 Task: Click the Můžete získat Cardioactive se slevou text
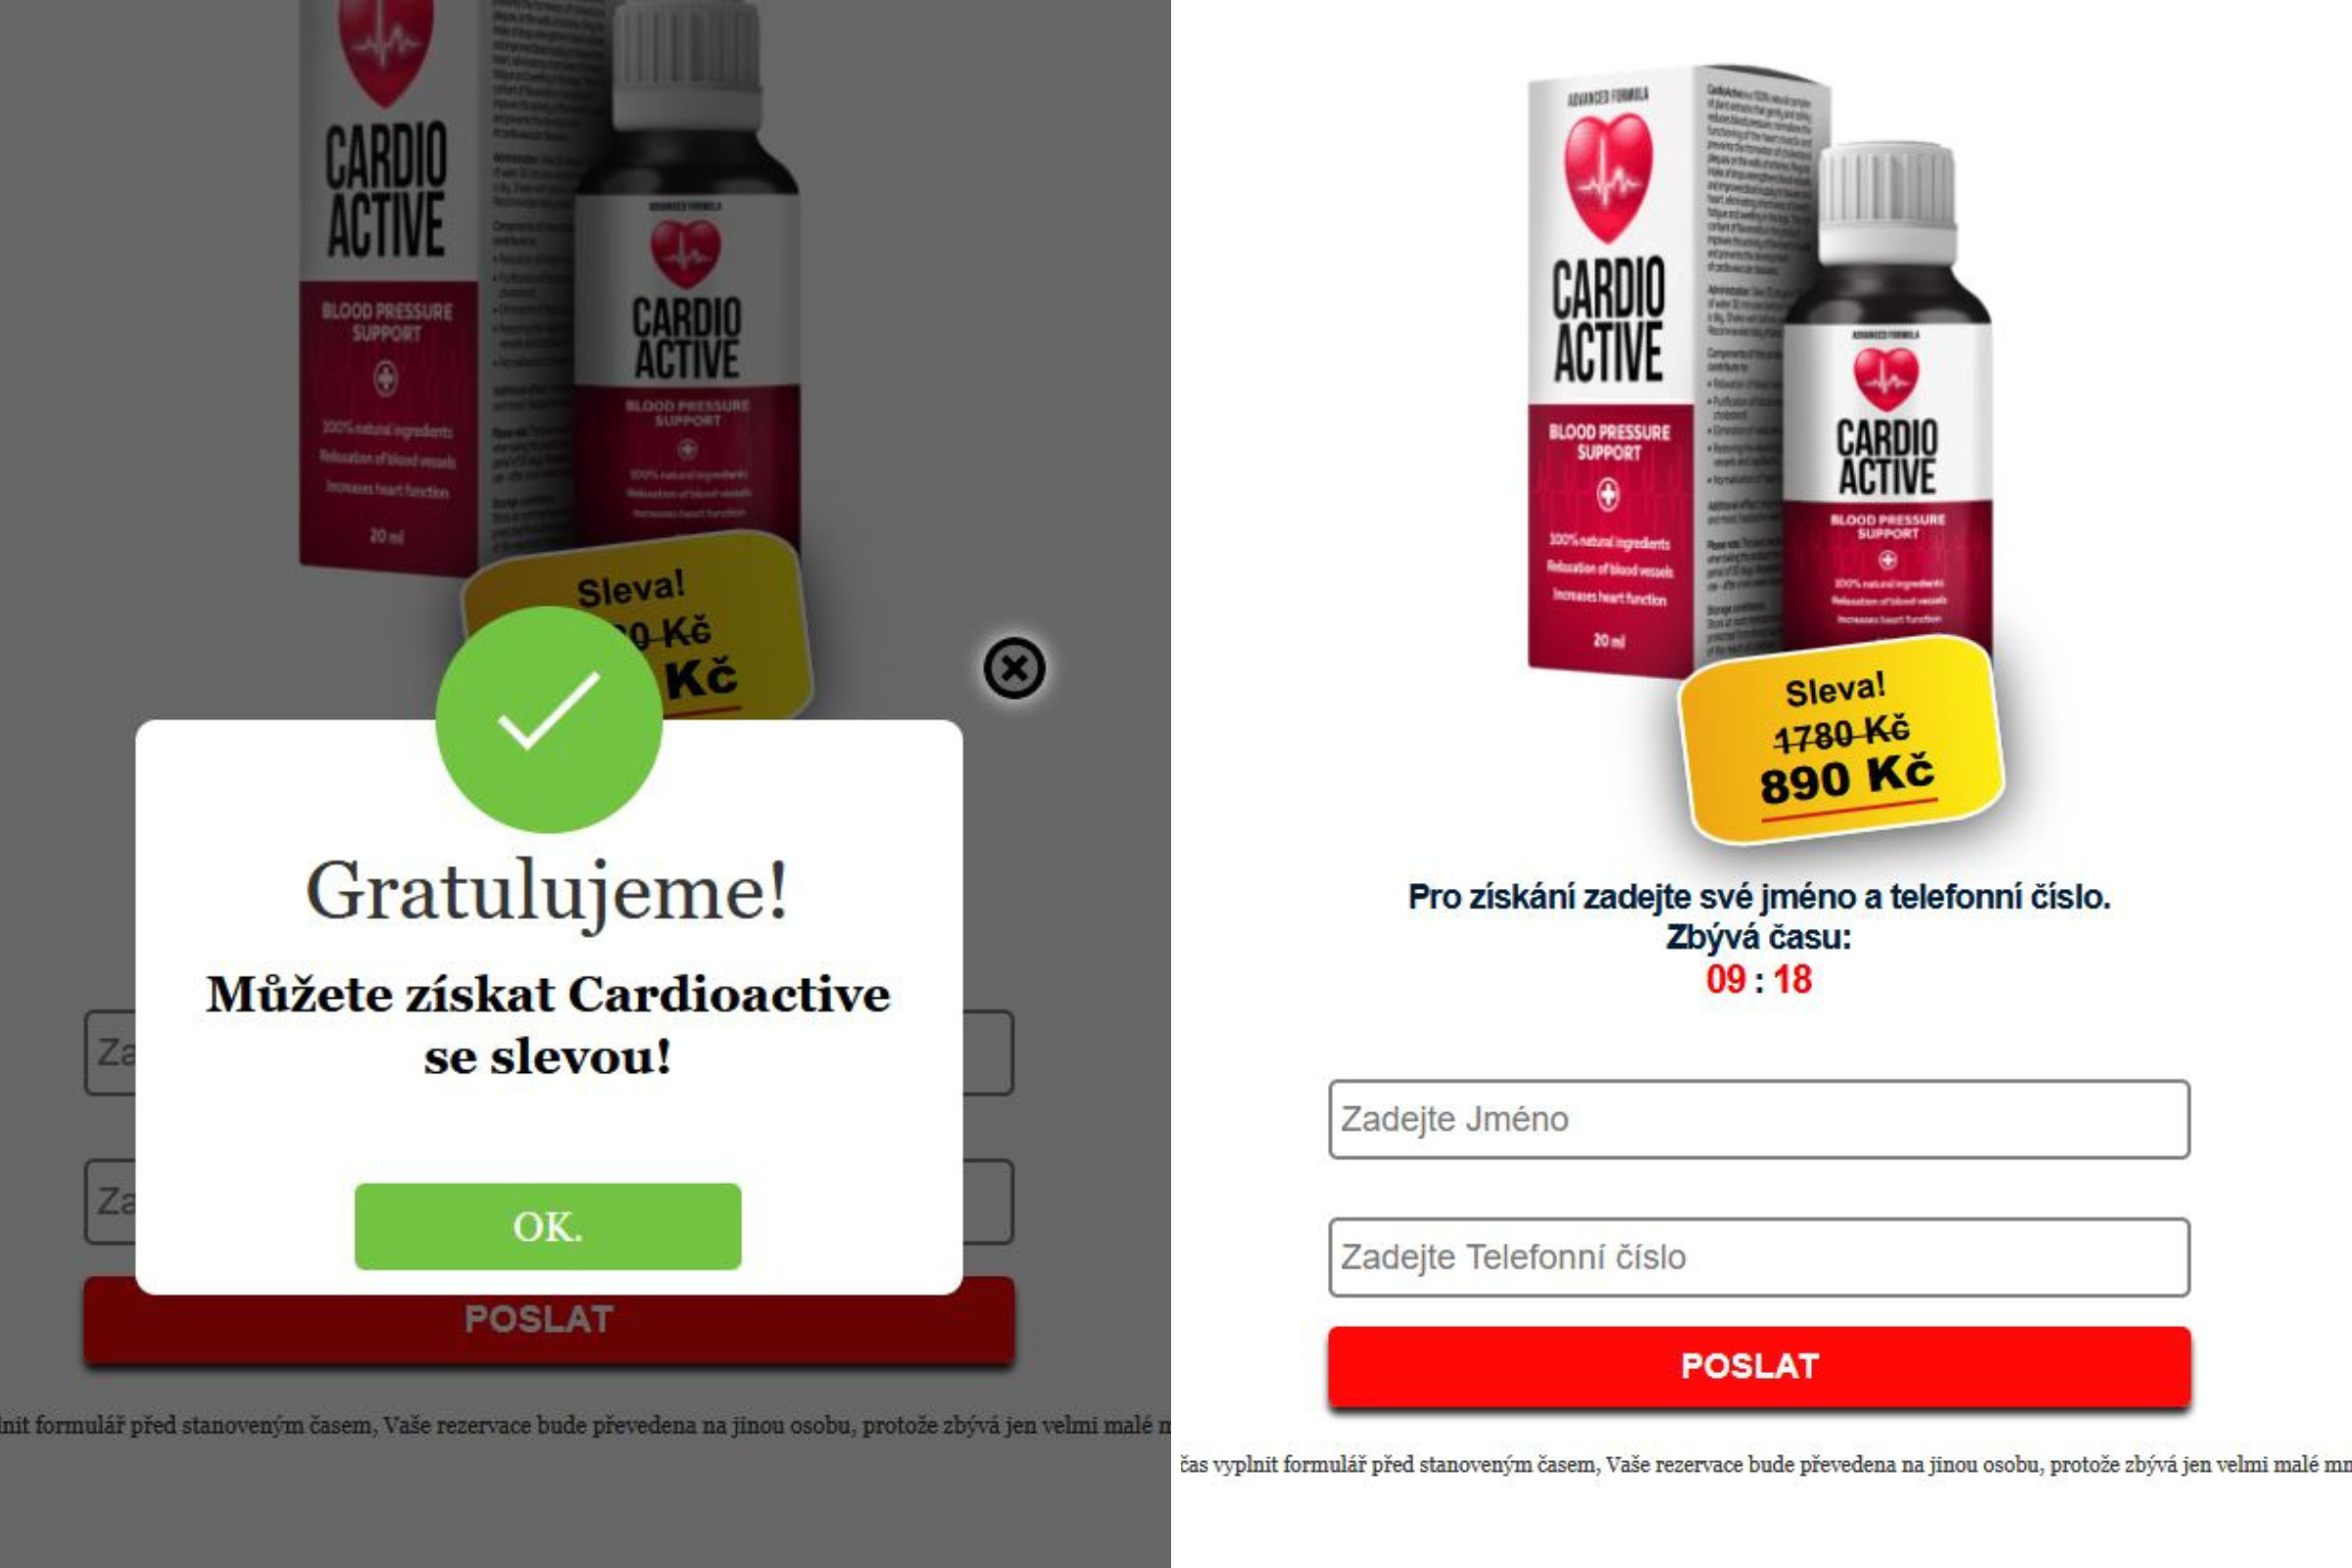coord(548,1025)
